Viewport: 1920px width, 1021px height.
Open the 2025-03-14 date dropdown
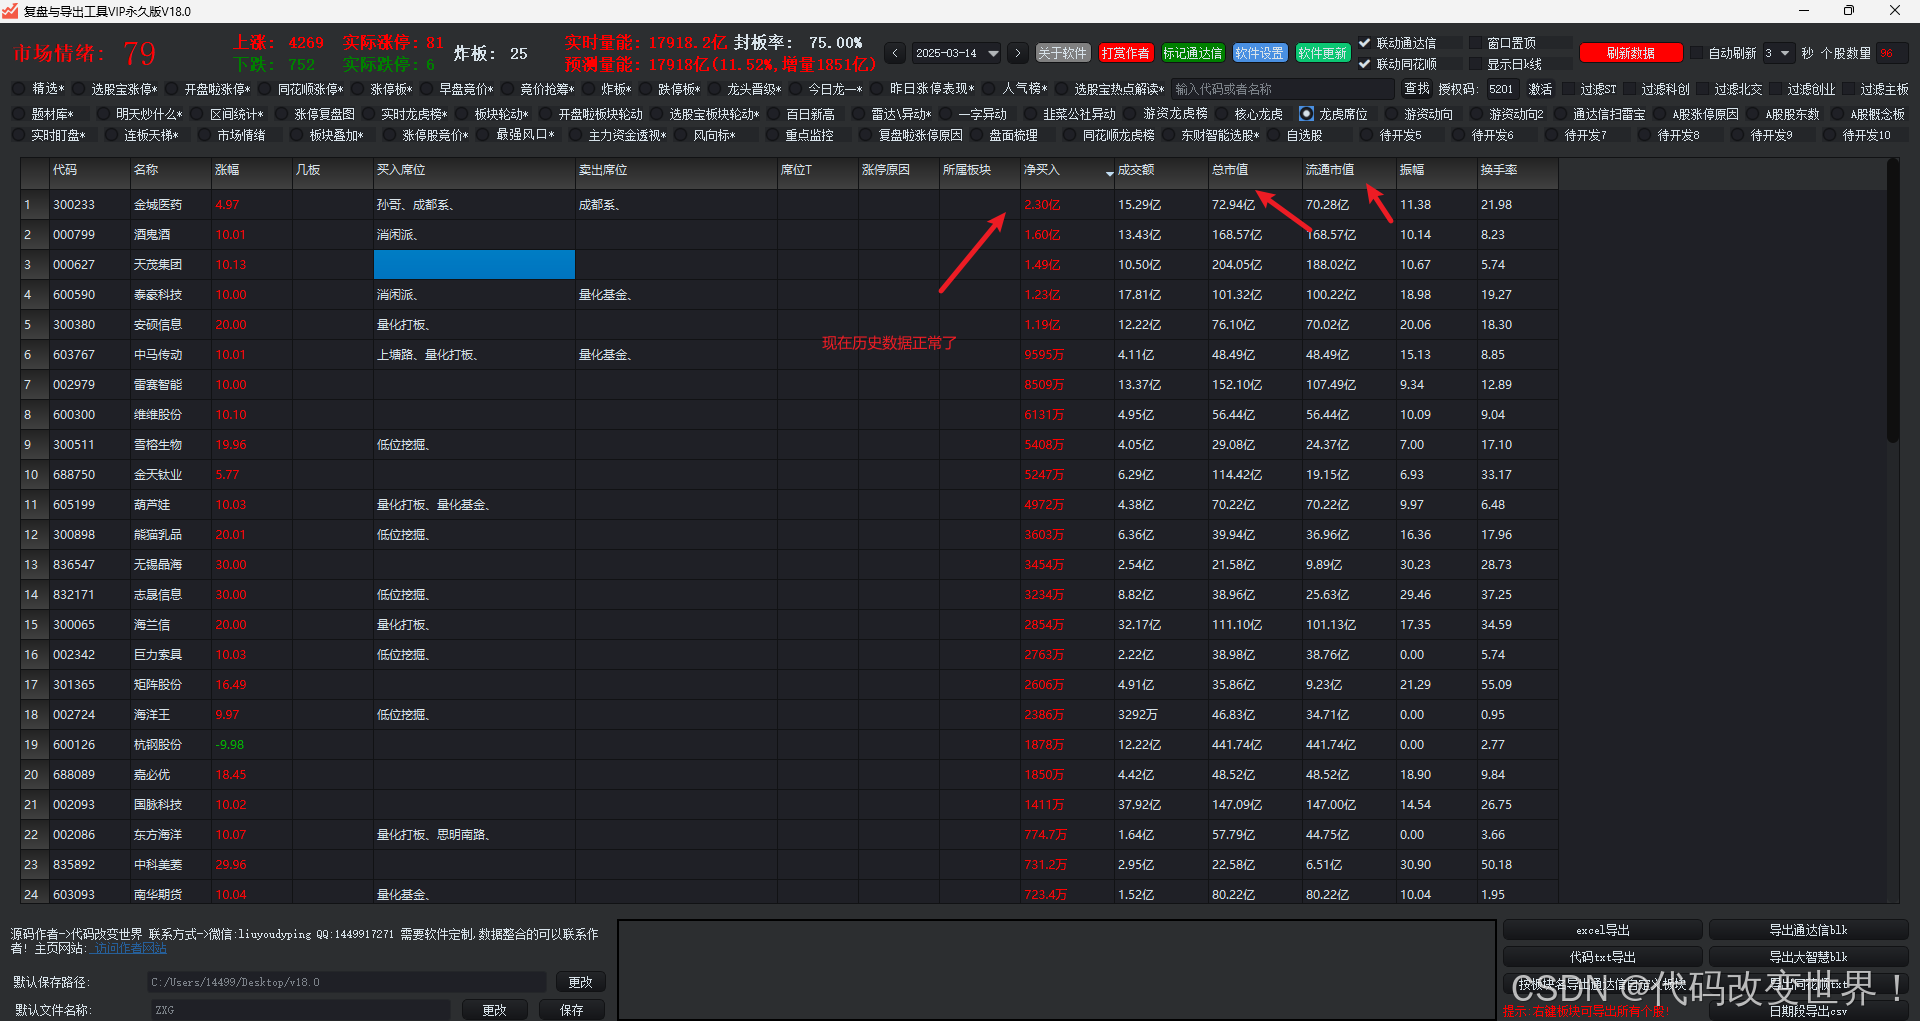point(993,53)
